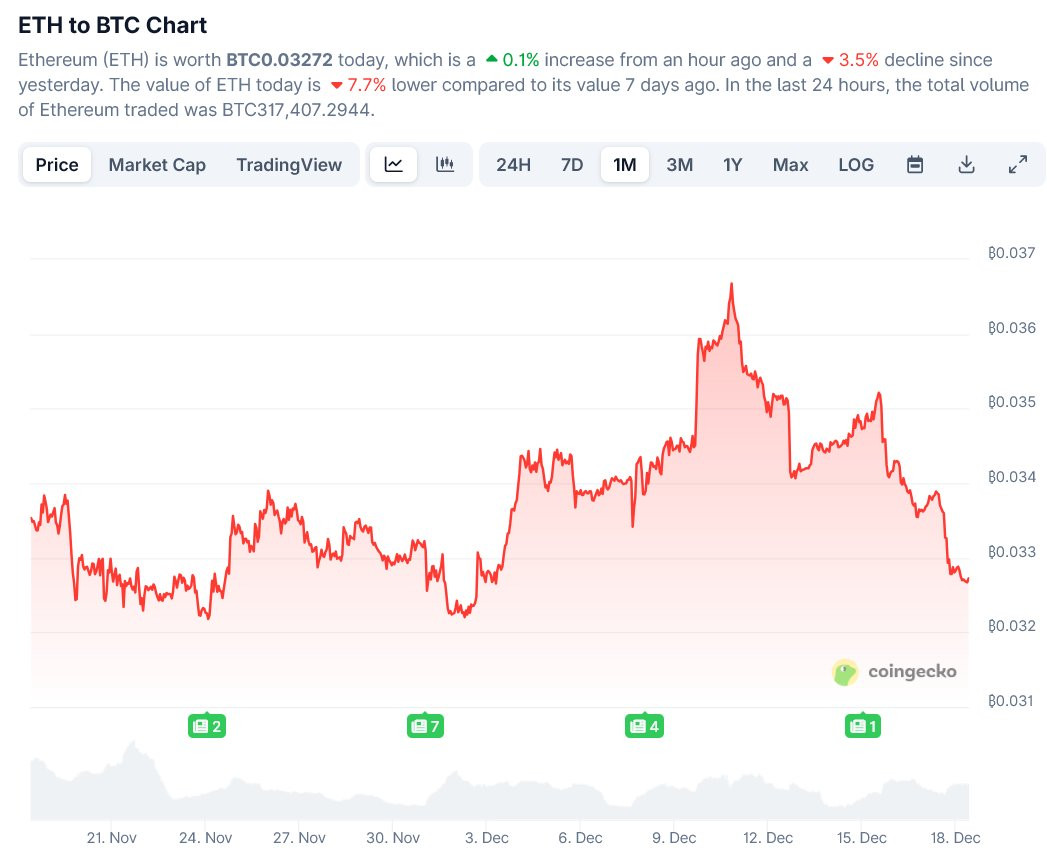Select the 24H time range
The image size is (1047, 858).
click(513, 164)
